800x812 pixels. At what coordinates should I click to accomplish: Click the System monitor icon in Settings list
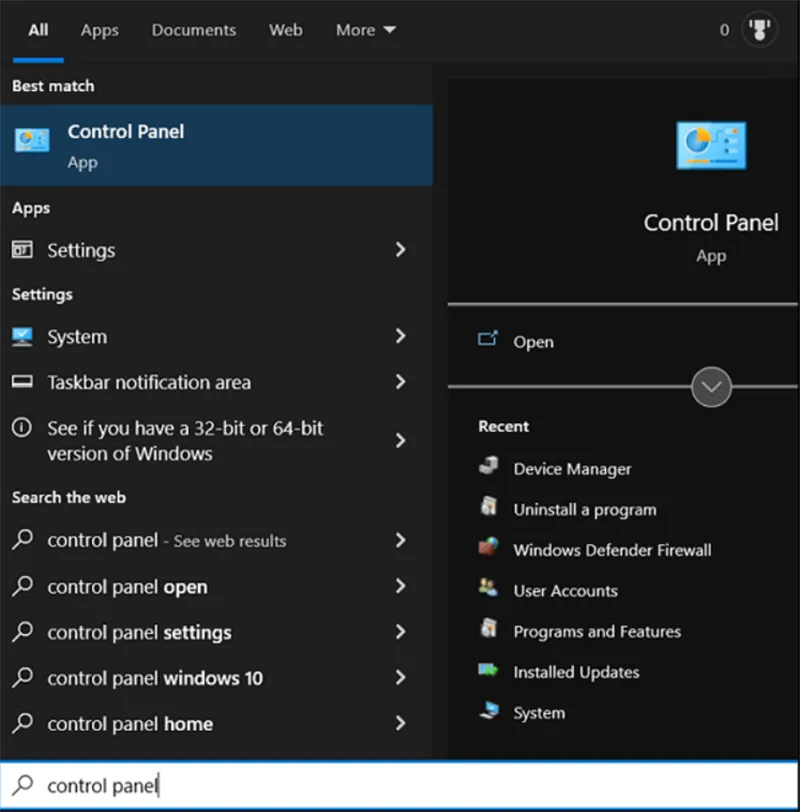click(x=22, y=337)
